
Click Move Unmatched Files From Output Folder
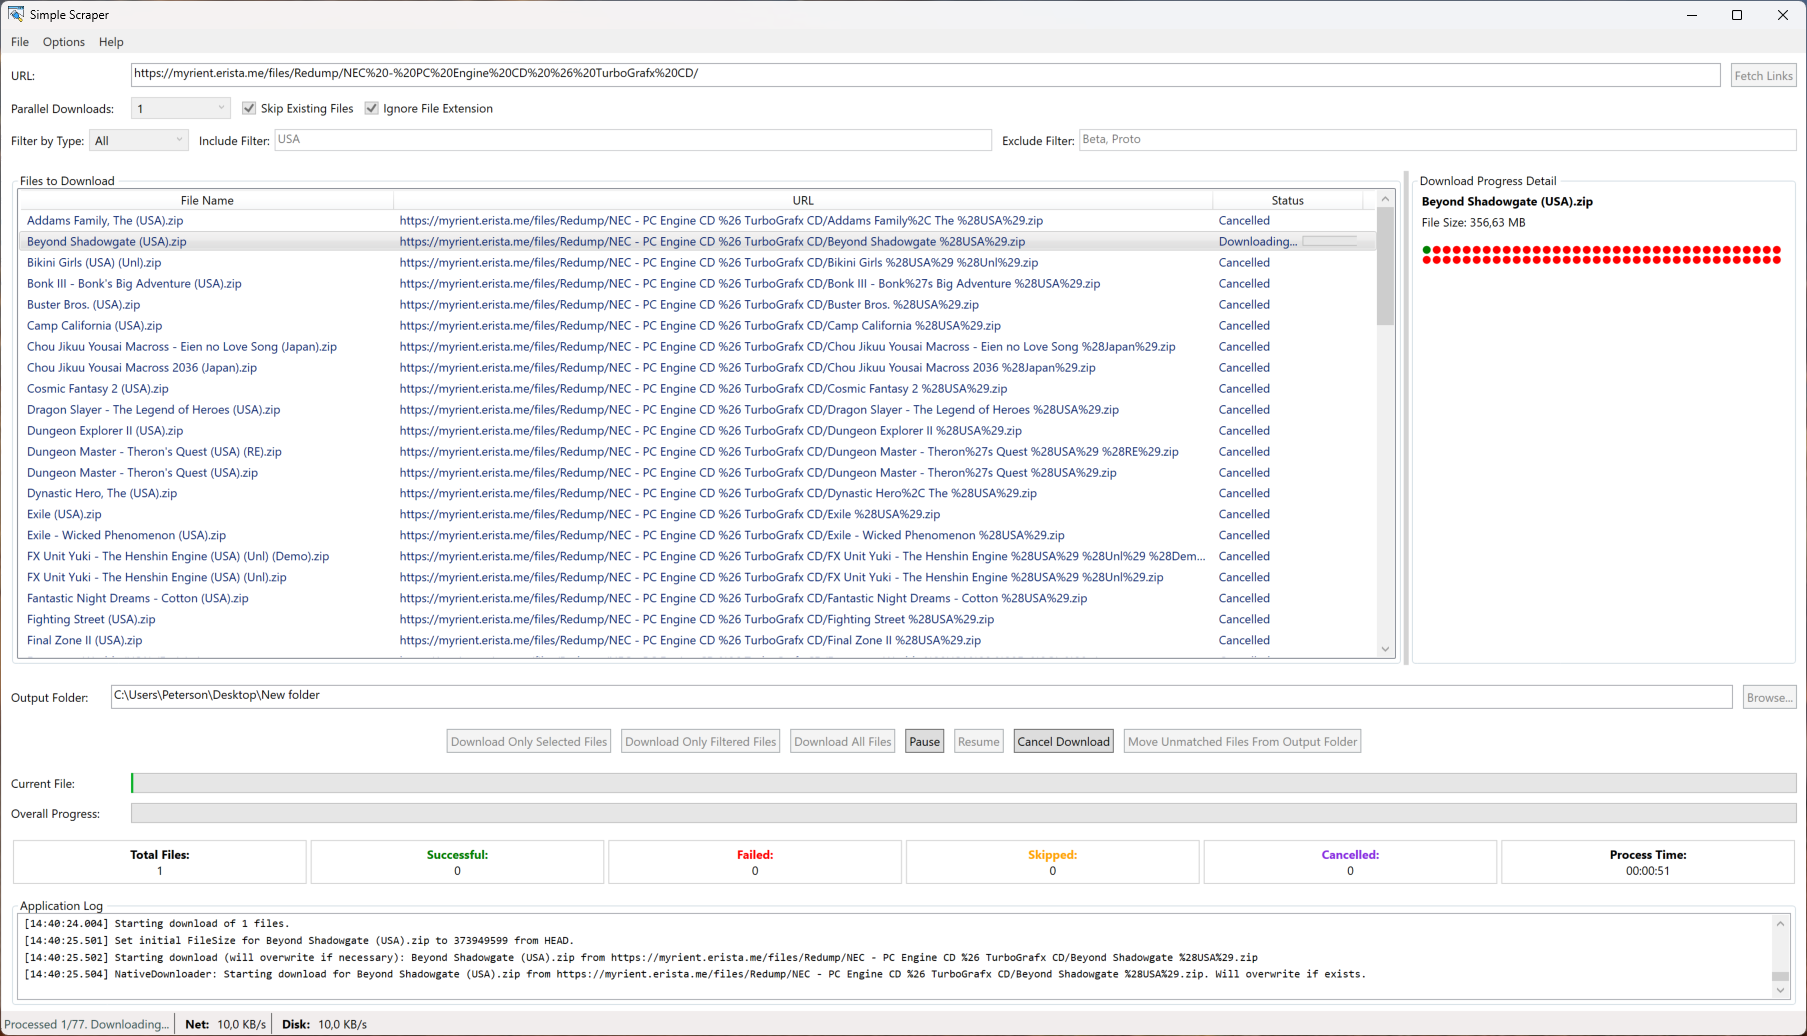tap(1242, 741)
